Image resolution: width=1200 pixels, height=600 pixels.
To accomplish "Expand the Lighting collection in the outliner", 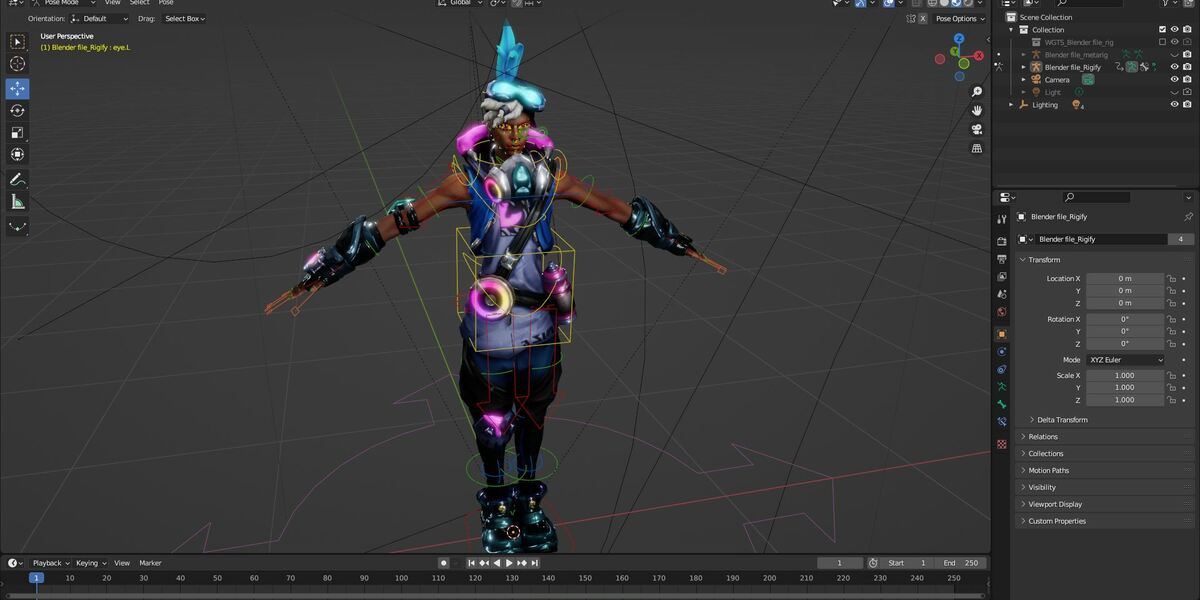I will click(x=1011, y=104).
